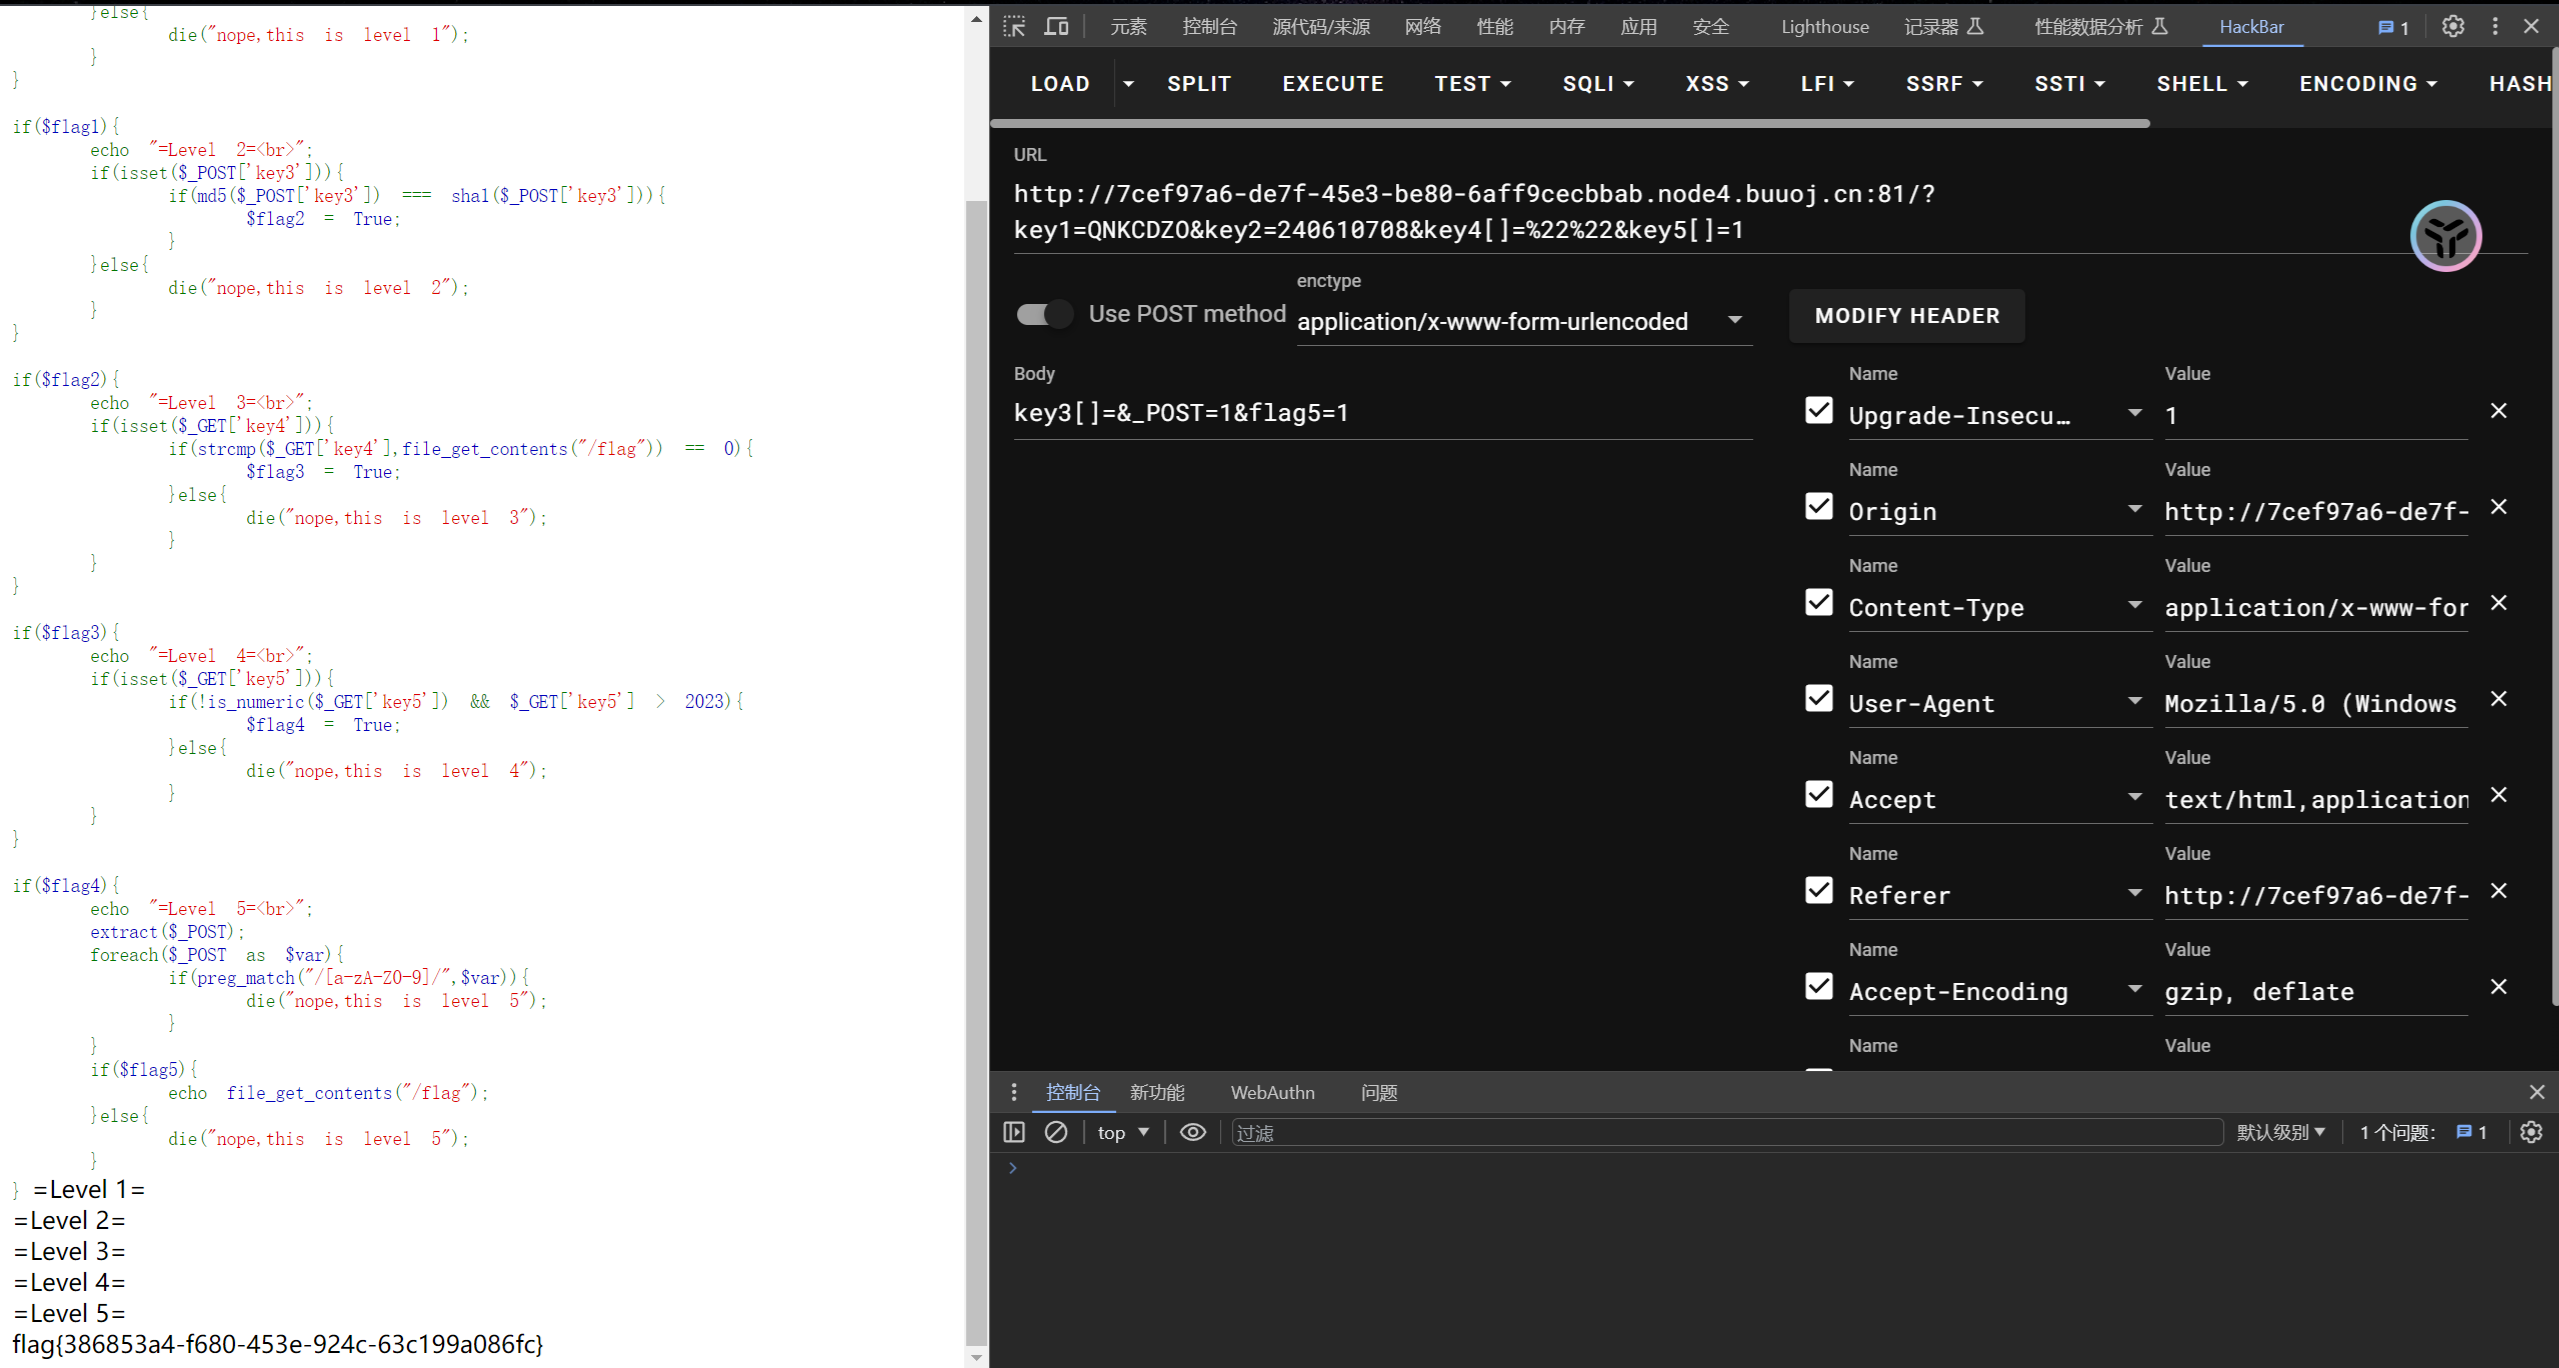Click the HackBar horizontal scrollbar
The height and width of the screenshot is (1368, 2559).
pyautogui.click(x=1570, y=123)
